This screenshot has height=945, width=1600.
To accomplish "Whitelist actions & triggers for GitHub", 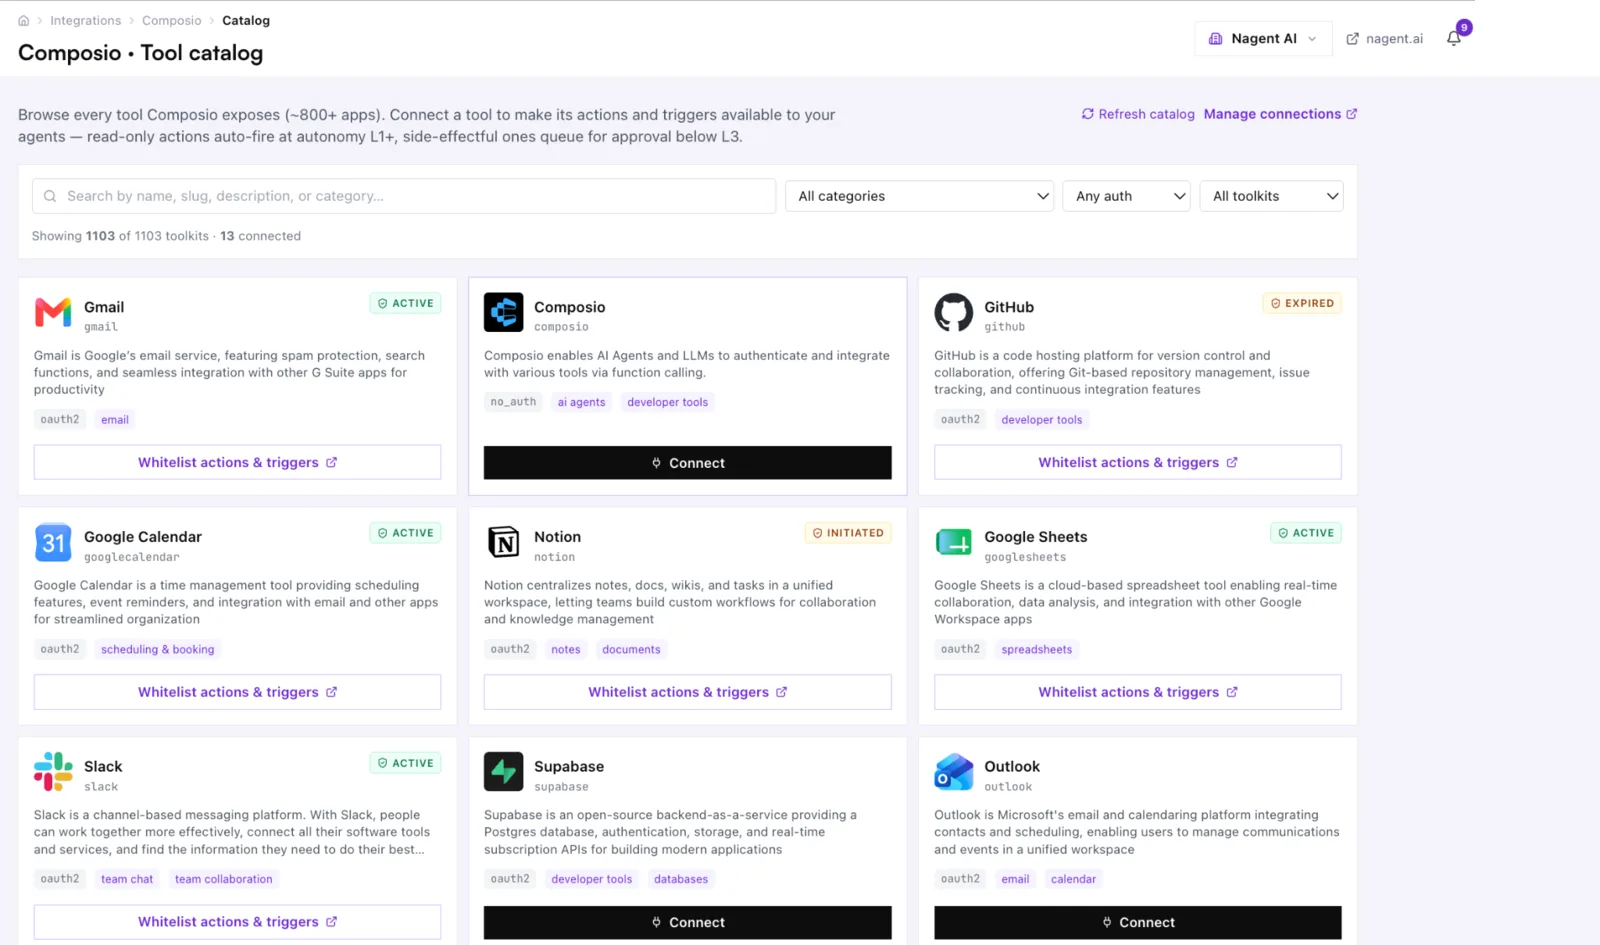I will (x=1138, y=462).
